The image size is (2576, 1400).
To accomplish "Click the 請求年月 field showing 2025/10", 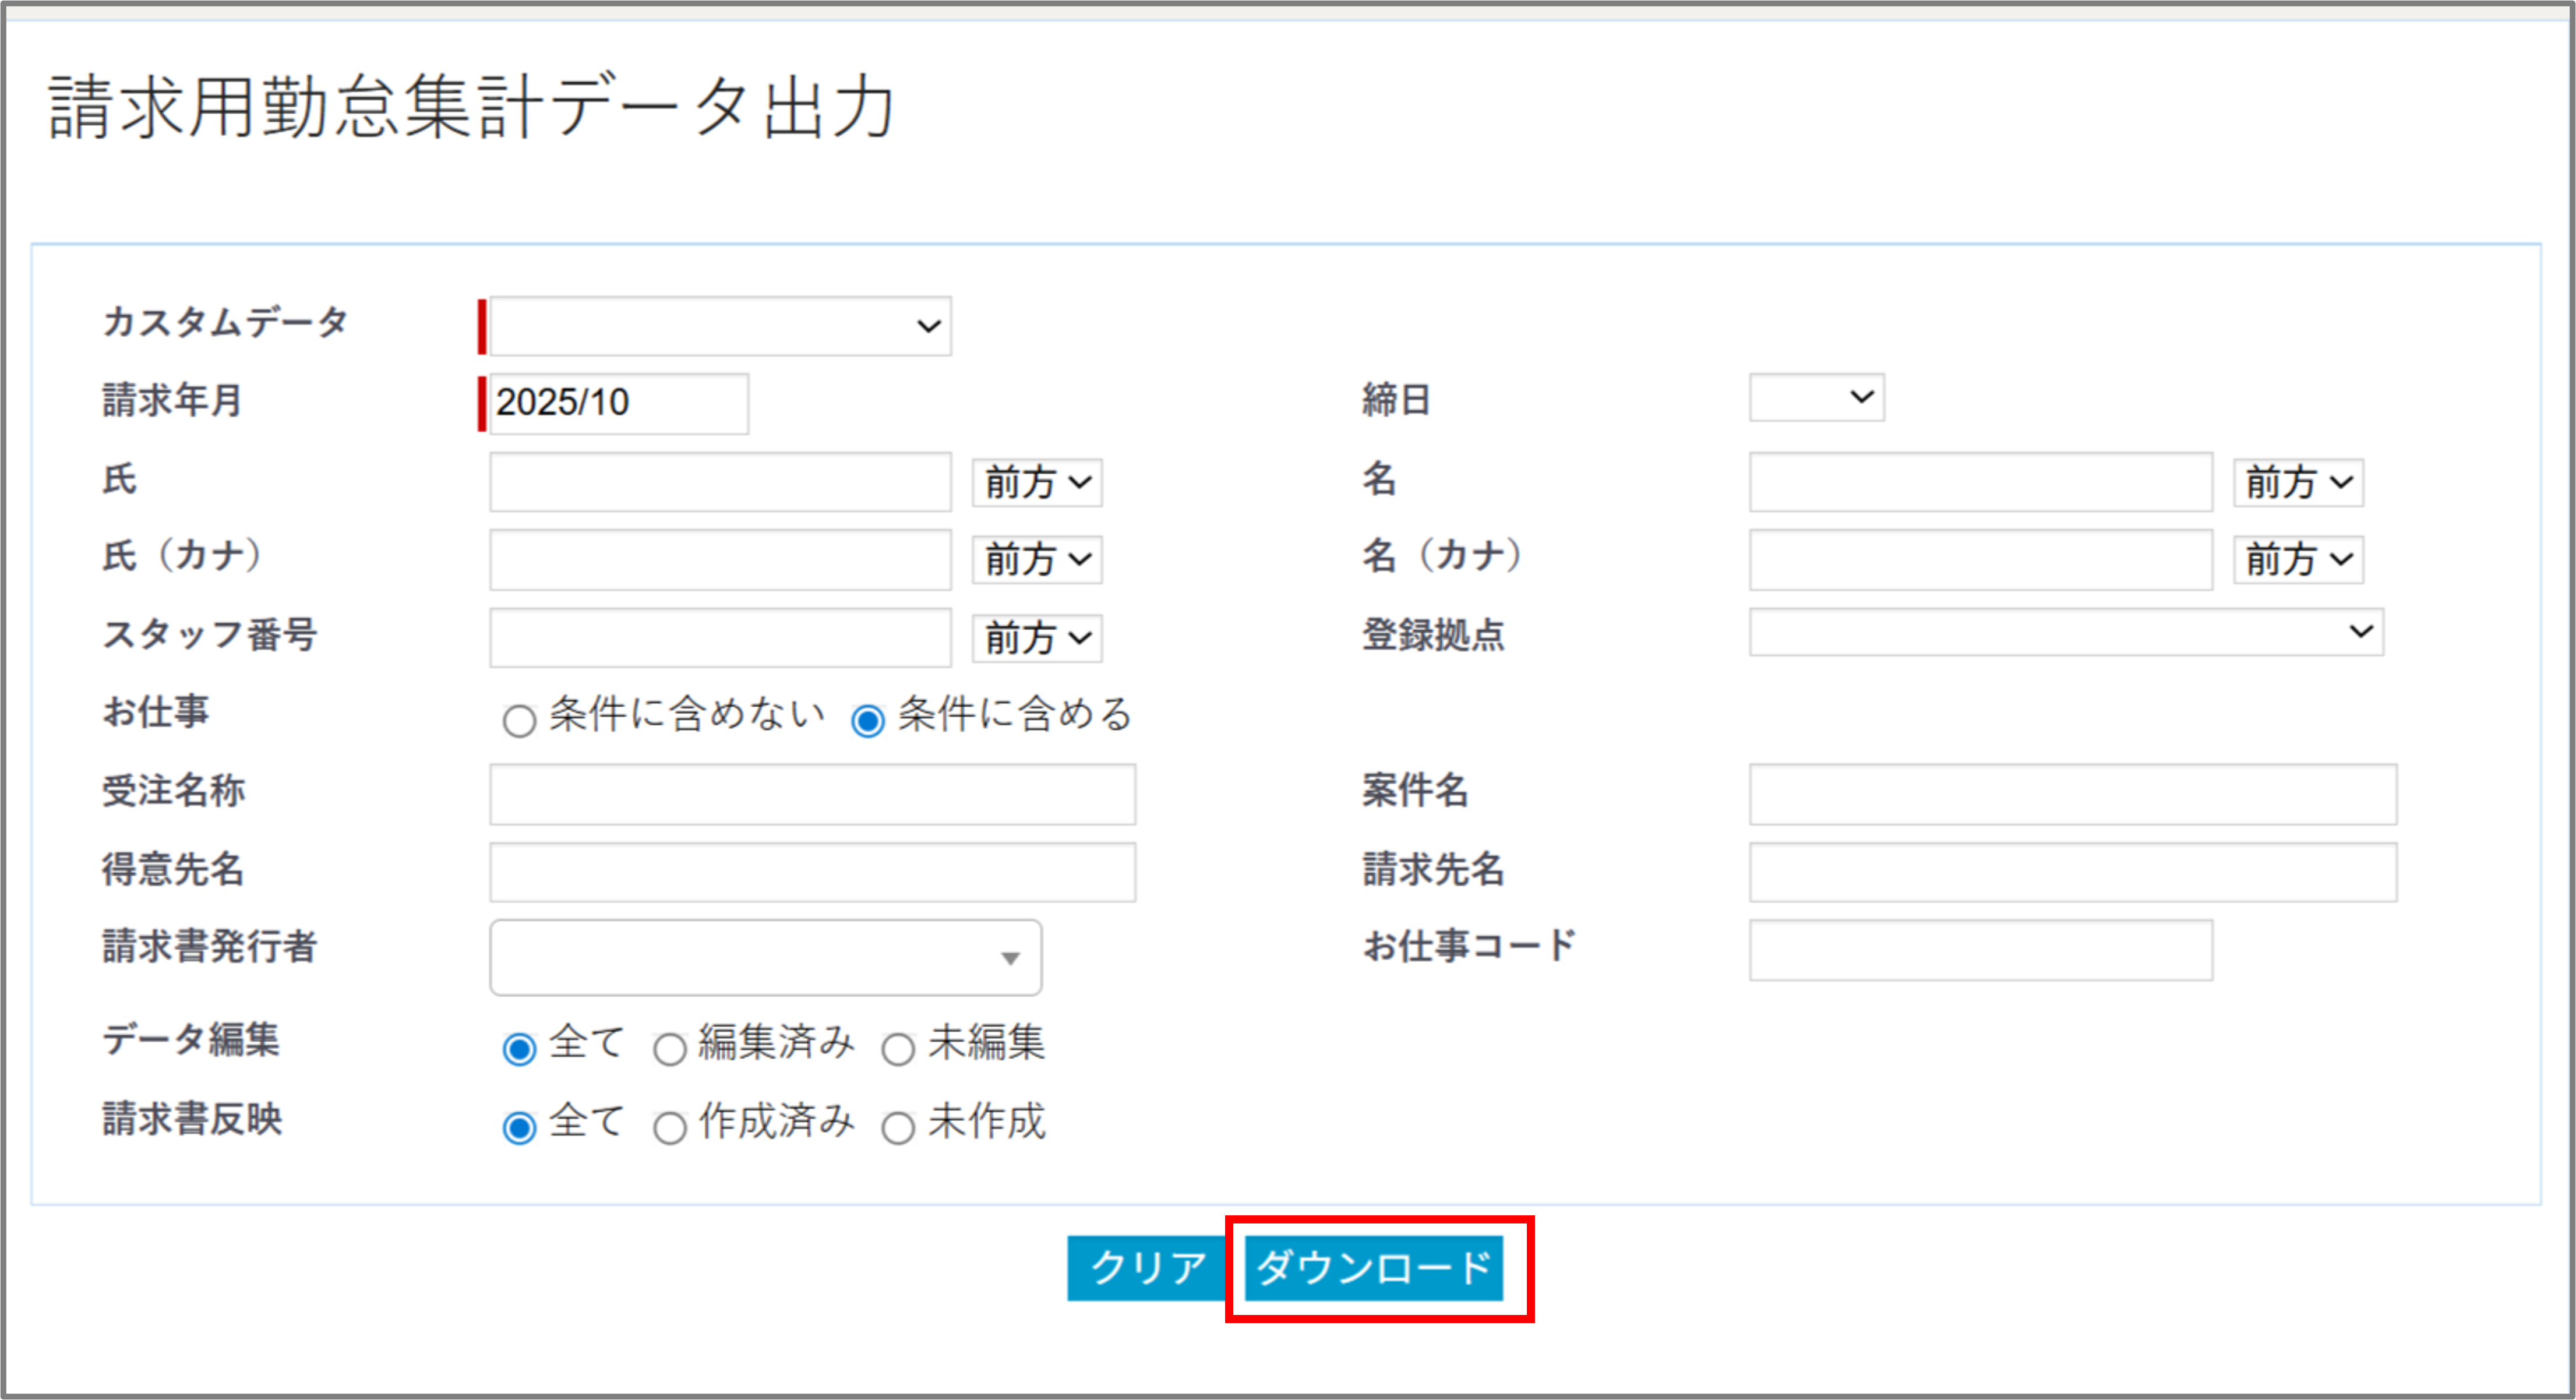I will coord(619,403).
